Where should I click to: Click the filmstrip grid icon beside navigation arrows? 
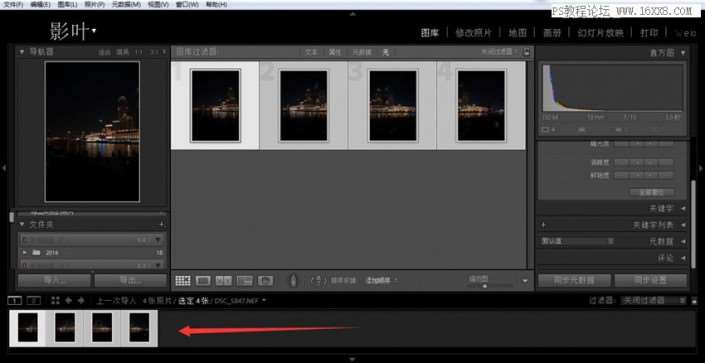[x=56, y=300]
